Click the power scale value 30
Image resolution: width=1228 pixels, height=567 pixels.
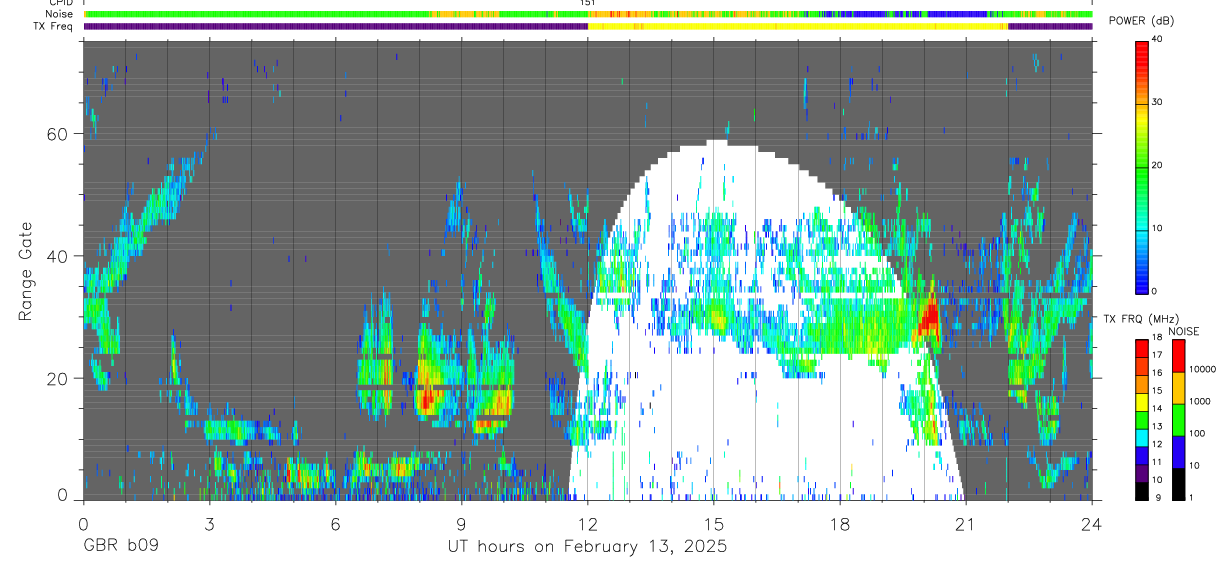tap(1157, 102)
